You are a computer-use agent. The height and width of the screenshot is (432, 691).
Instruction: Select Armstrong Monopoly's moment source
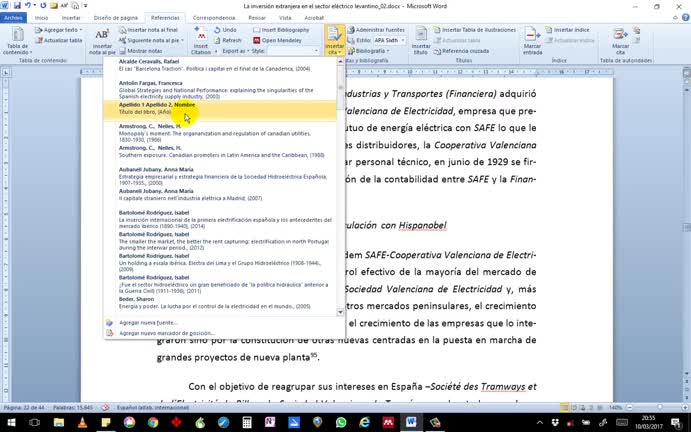pyautogui.click(x=220, y=133)
